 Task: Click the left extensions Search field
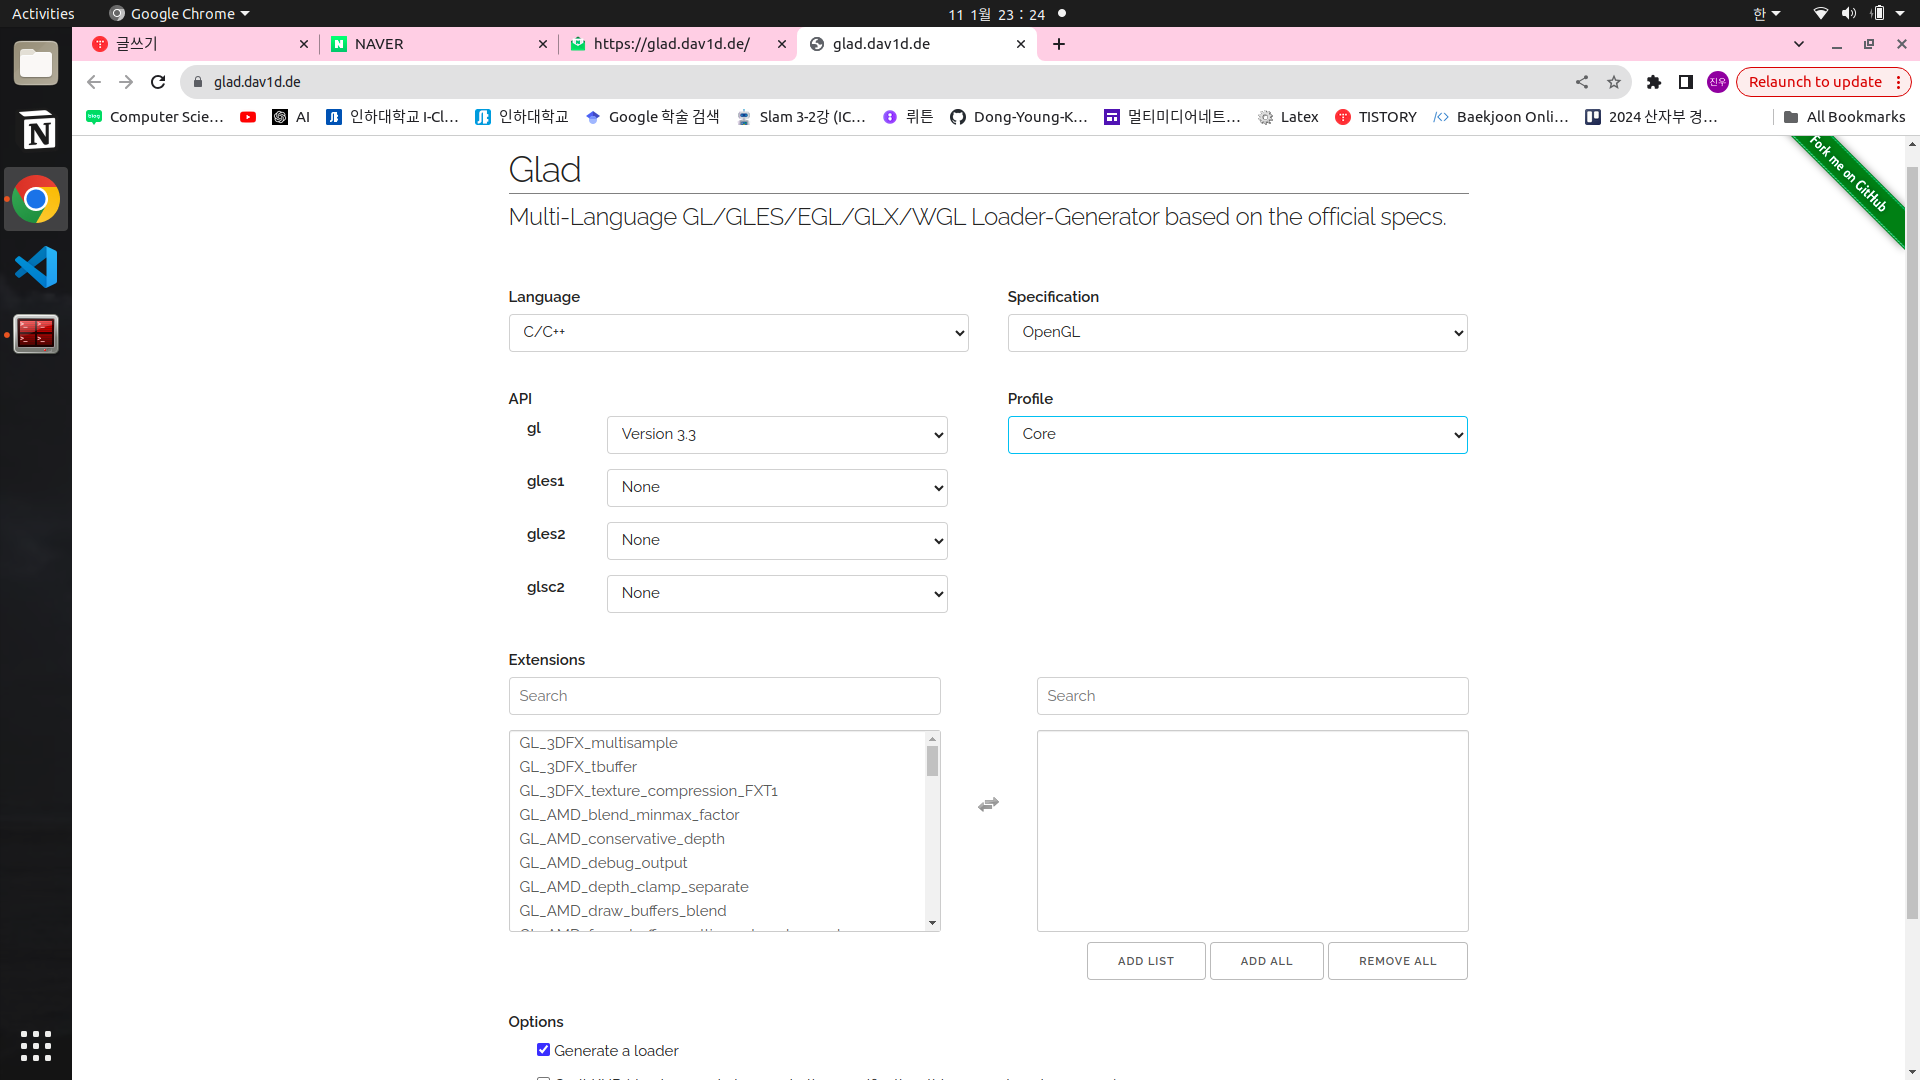(x=724, y=696)
